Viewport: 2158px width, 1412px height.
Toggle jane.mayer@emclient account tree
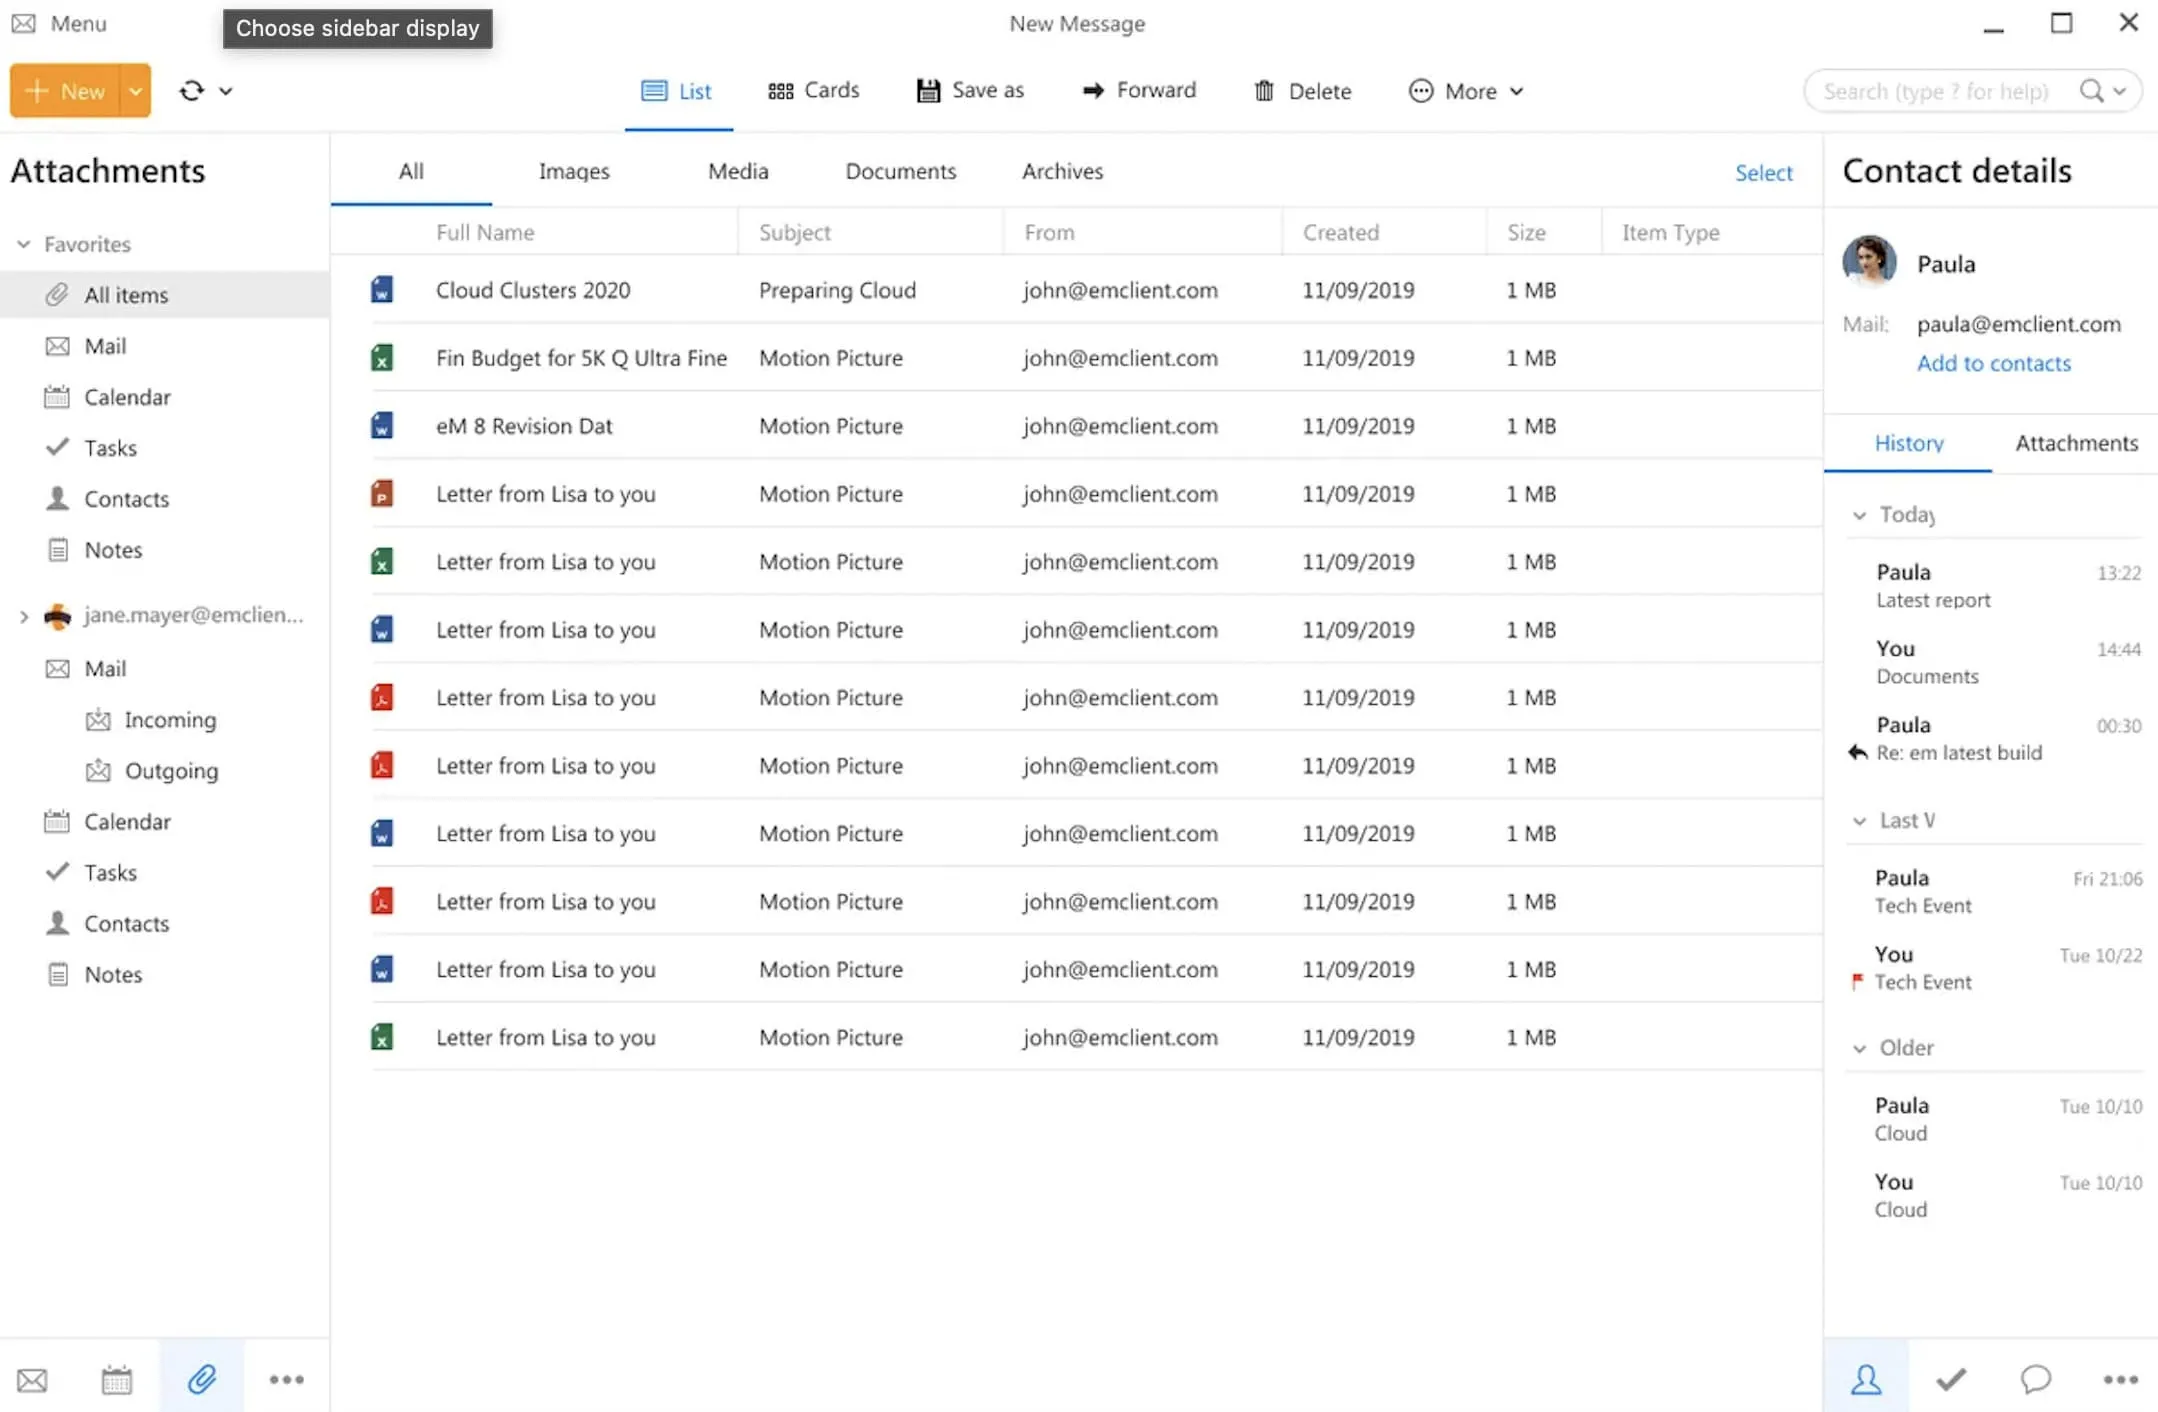pyautogui.click(x=24, y=615)
